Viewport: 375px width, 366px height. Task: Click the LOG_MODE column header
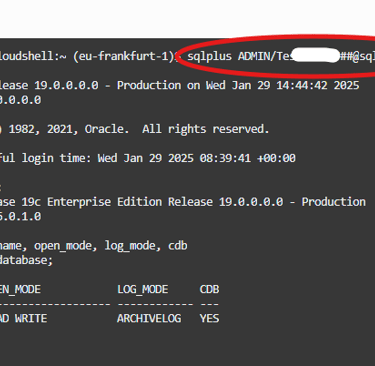click(x=143, y=289)
